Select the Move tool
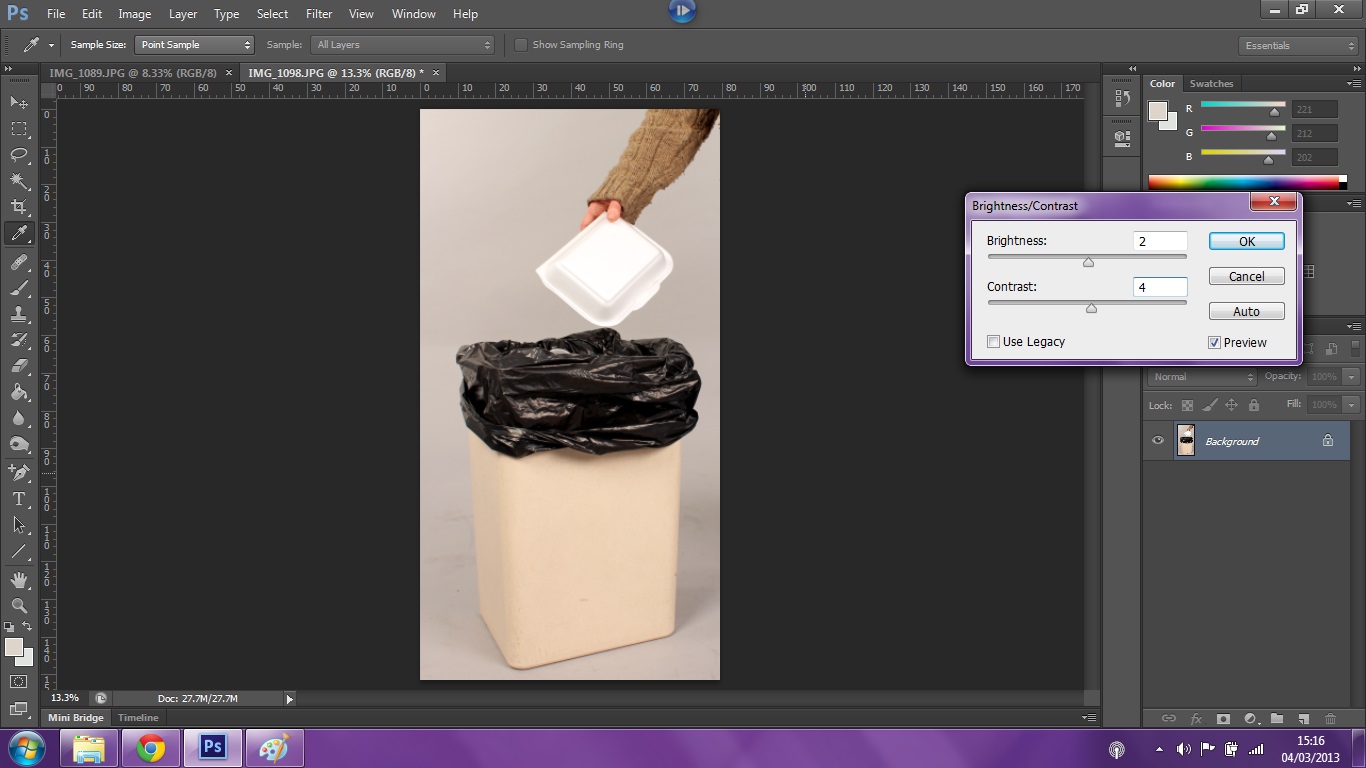Image resolution: width=1366 pixels, height=768 pixels. coord(19,102)
